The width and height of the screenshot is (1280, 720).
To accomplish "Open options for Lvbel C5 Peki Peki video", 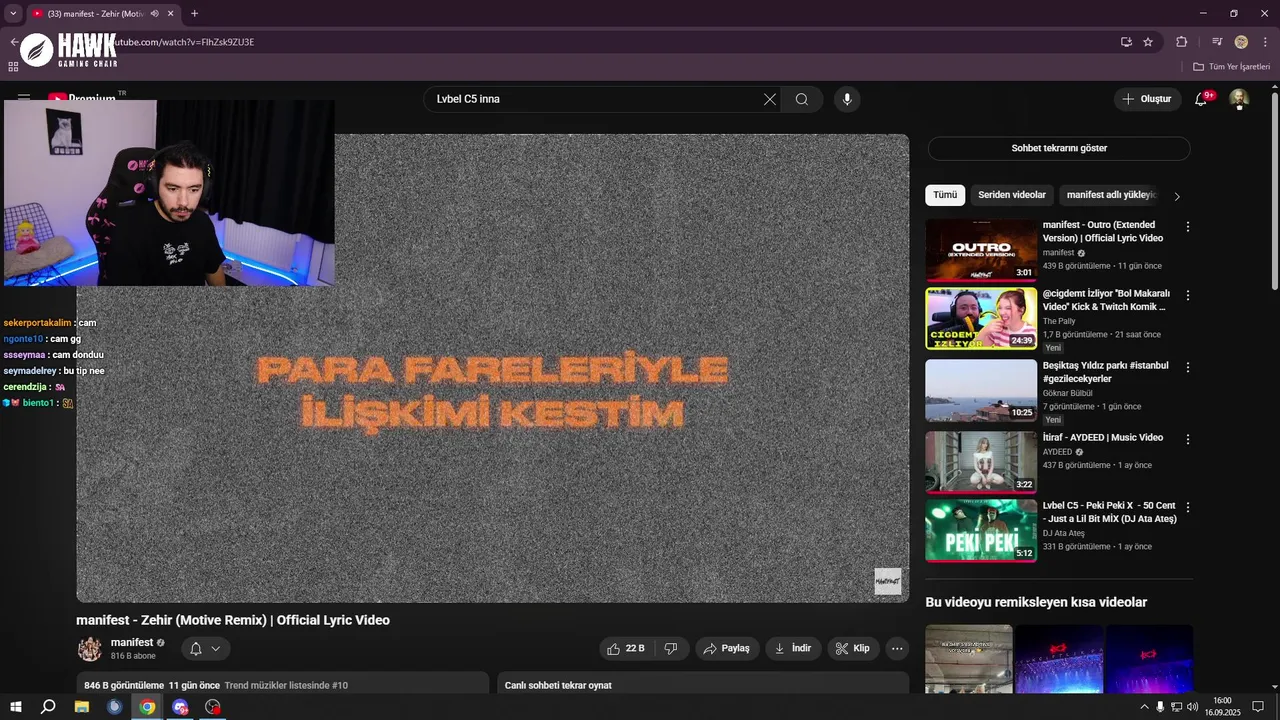I will (x=1188, y=507).
